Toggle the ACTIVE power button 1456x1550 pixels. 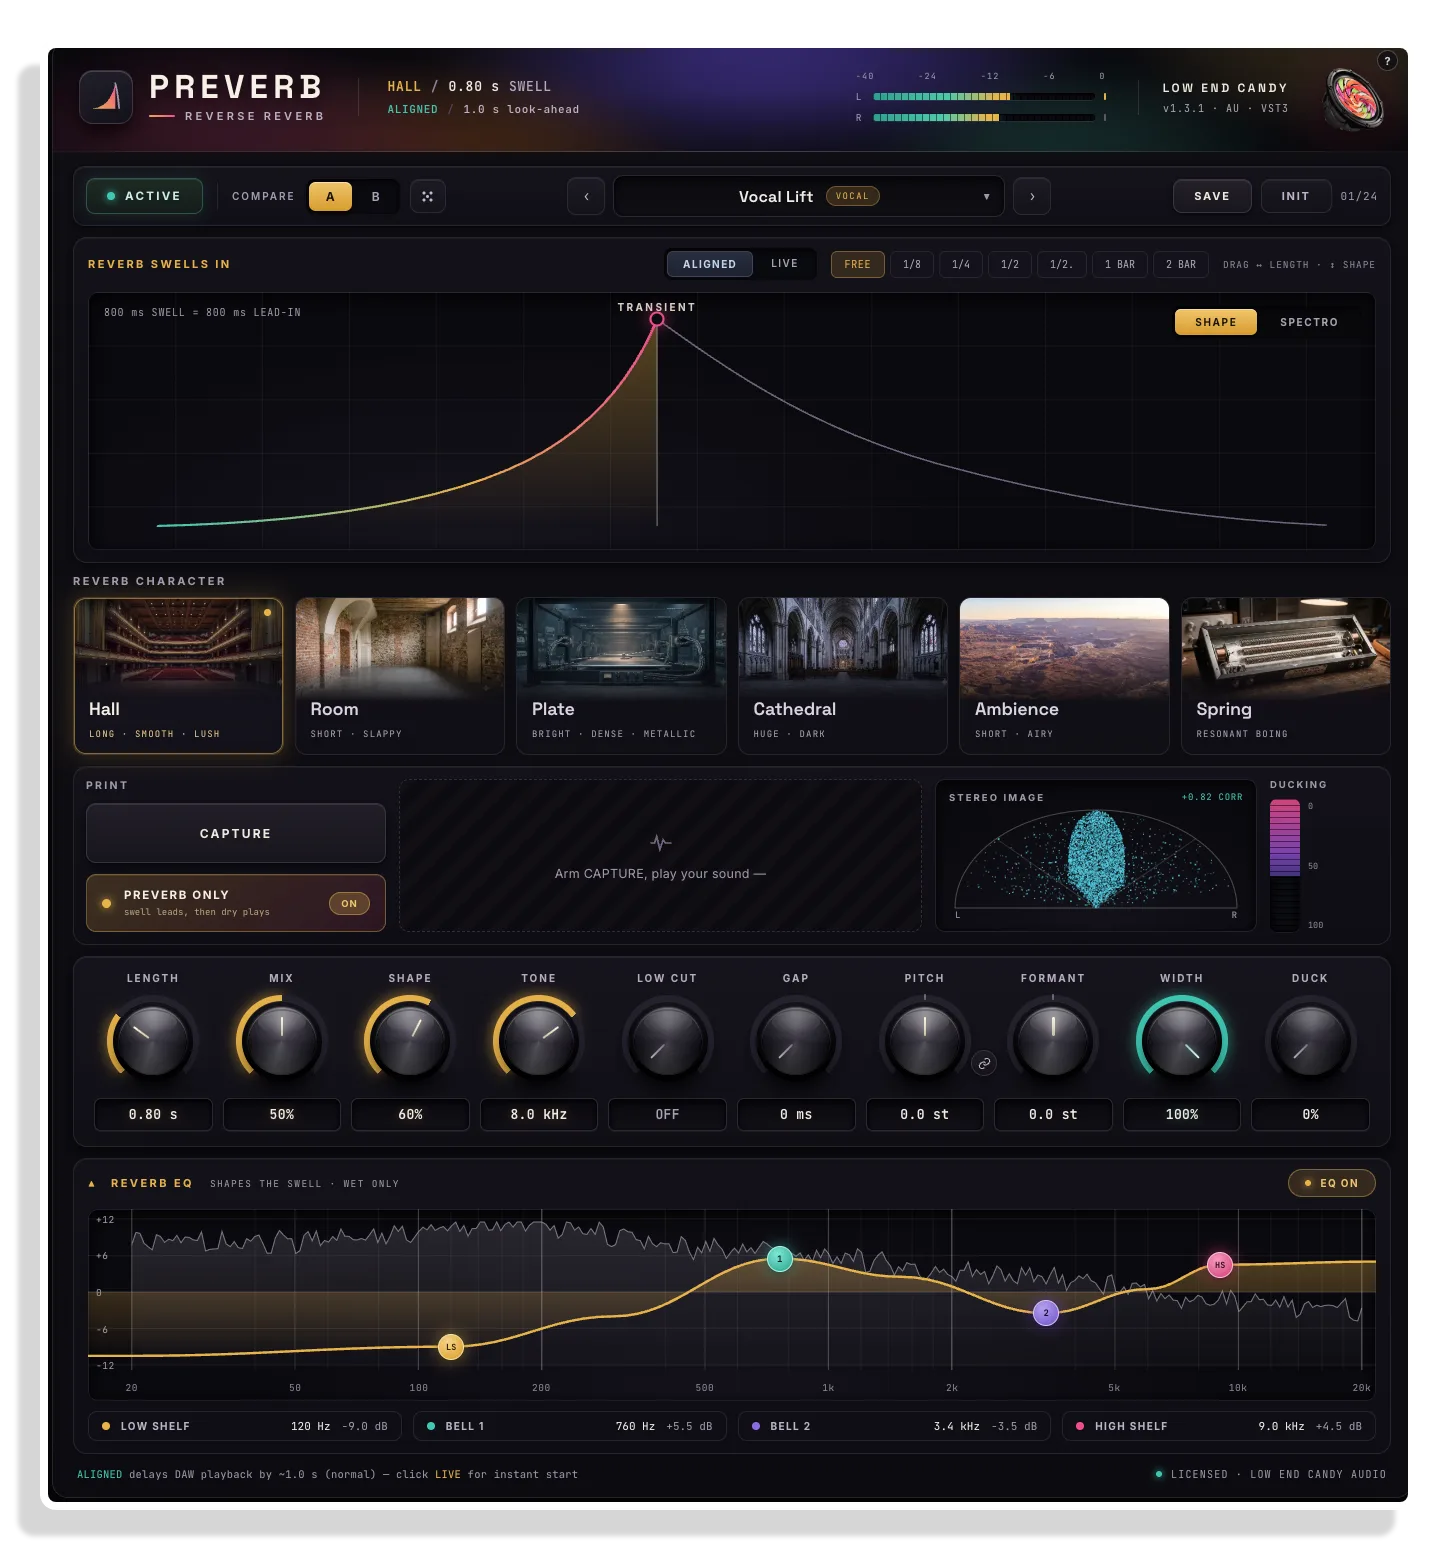(144, 196)
